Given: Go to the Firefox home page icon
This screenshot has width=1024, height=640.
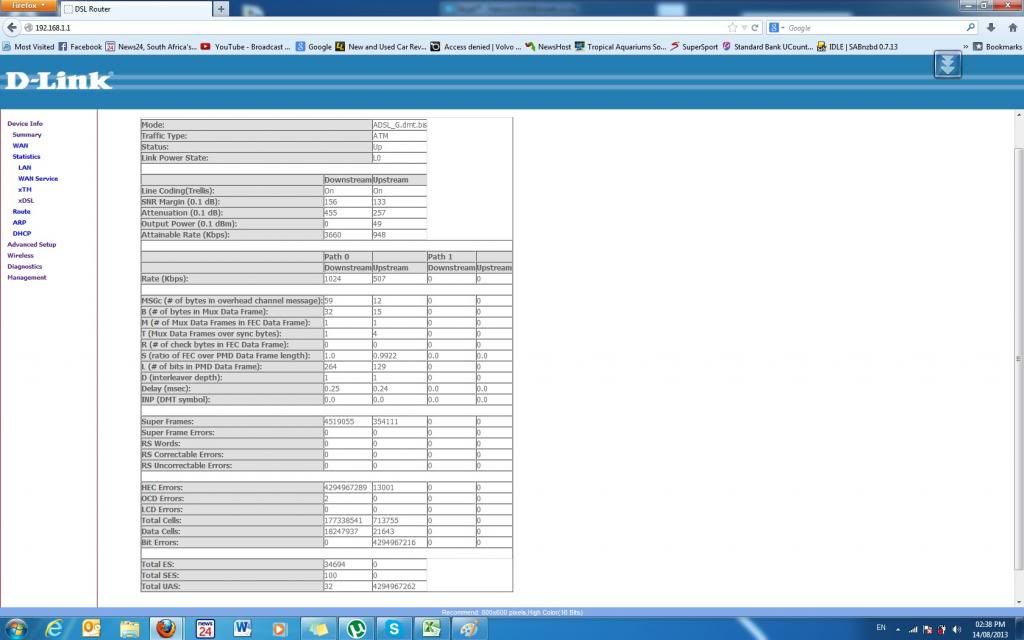Looking at the screenshot, I should (1010, 28).
